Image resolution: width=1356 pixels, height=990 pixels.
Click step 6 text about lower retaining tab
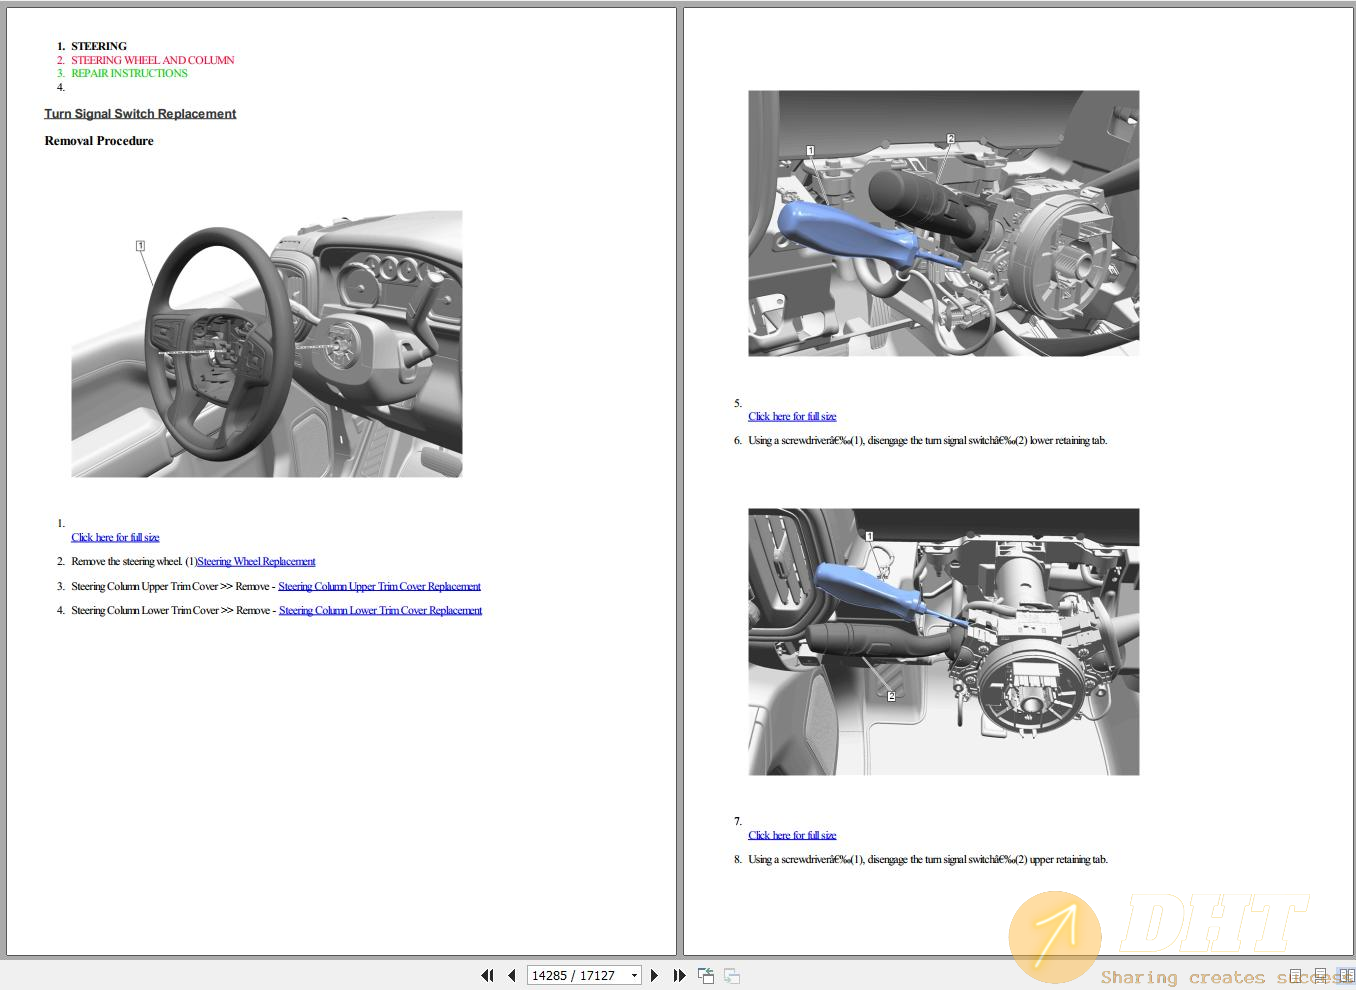click(x=927, y=441)
